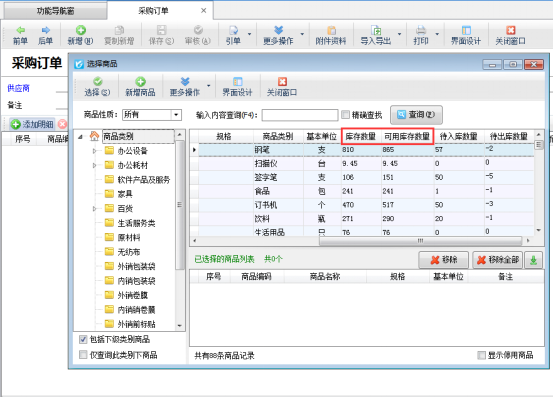Click the 新增 green plus icon in main toolbar
554x397 pixels.
click(x=81, y=30)
